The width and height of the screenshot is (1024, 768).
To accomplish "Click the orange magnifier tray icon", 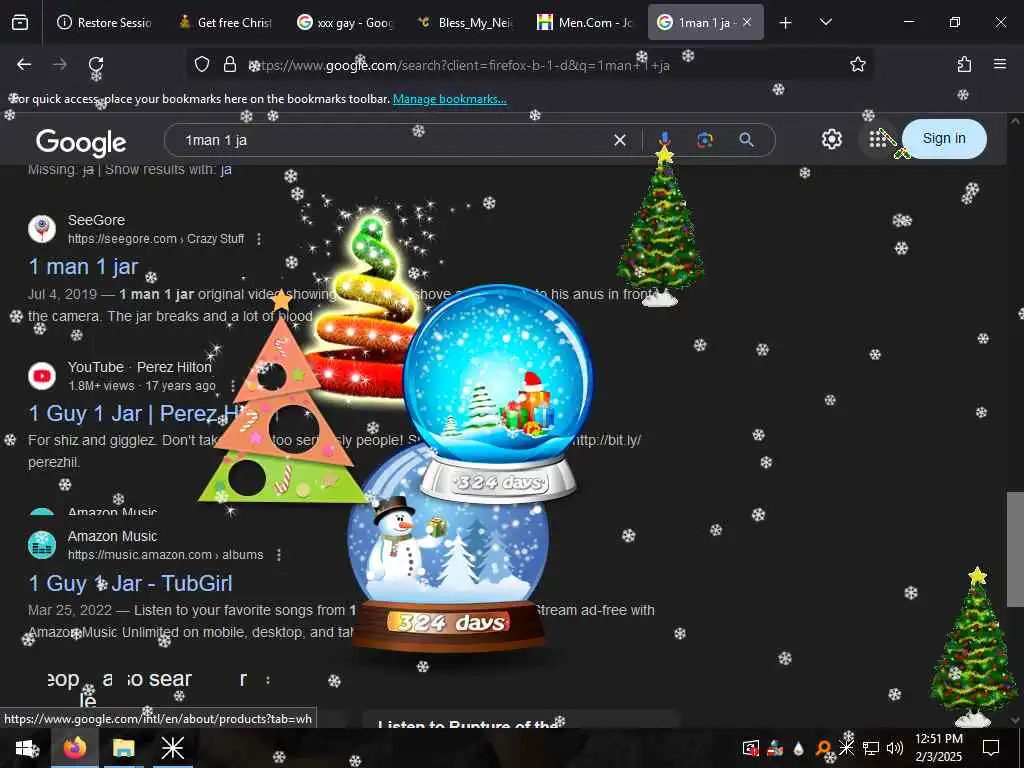I will click(x=823, y=748).
